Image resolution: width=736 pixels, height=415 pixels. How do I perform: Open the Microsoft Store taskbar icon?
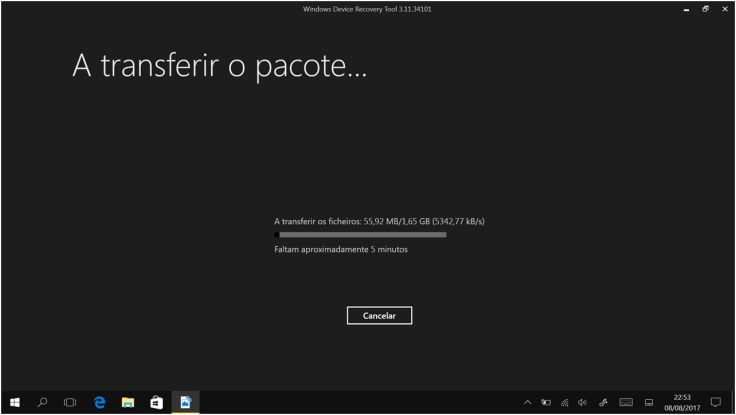156,403
